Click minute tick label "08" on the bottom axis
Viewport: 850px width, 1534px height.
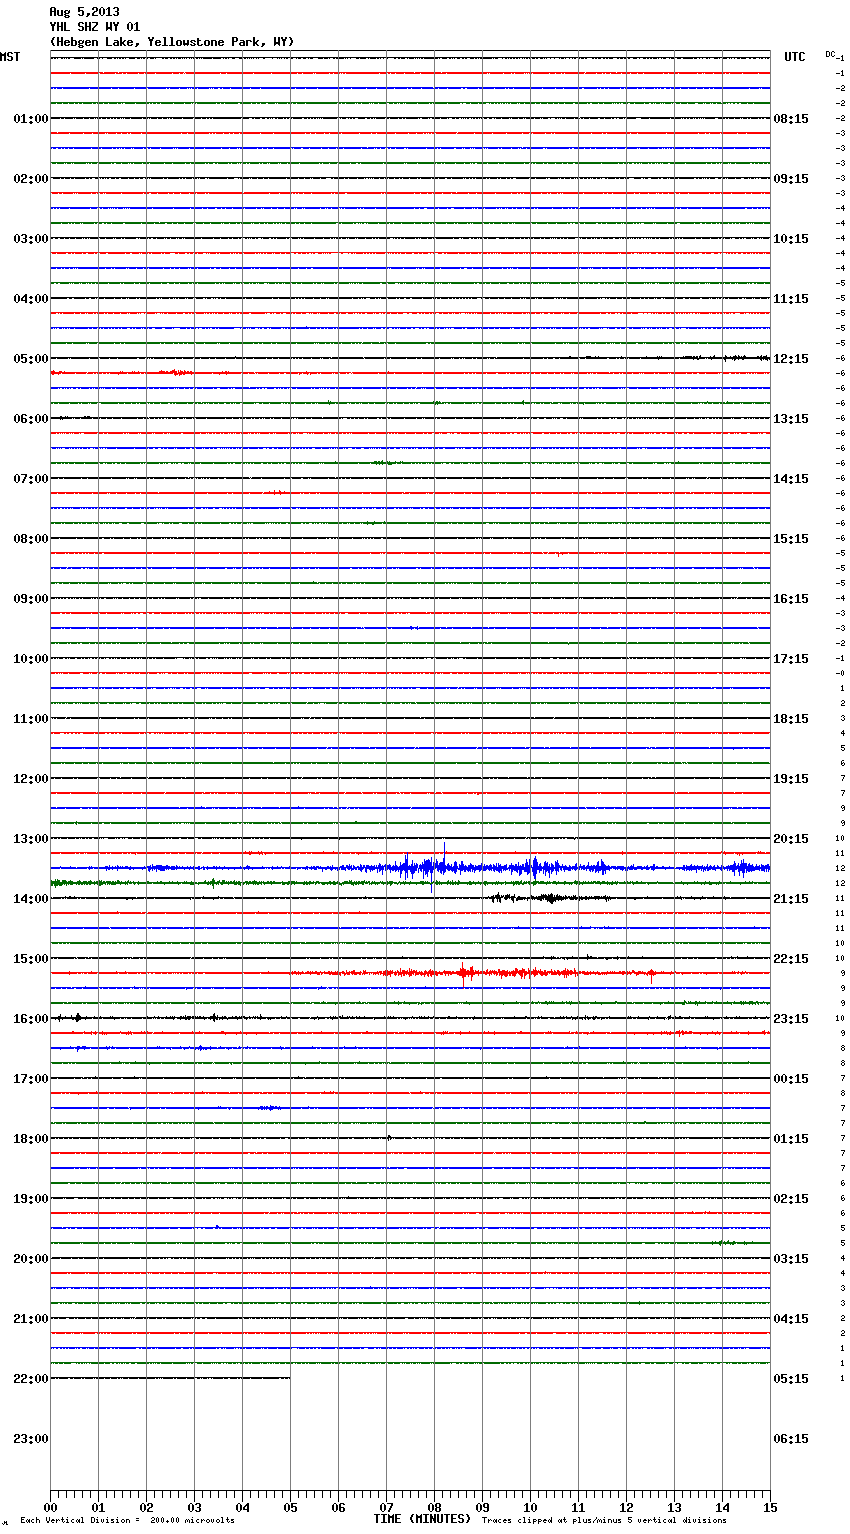(x=434, y=1507)
